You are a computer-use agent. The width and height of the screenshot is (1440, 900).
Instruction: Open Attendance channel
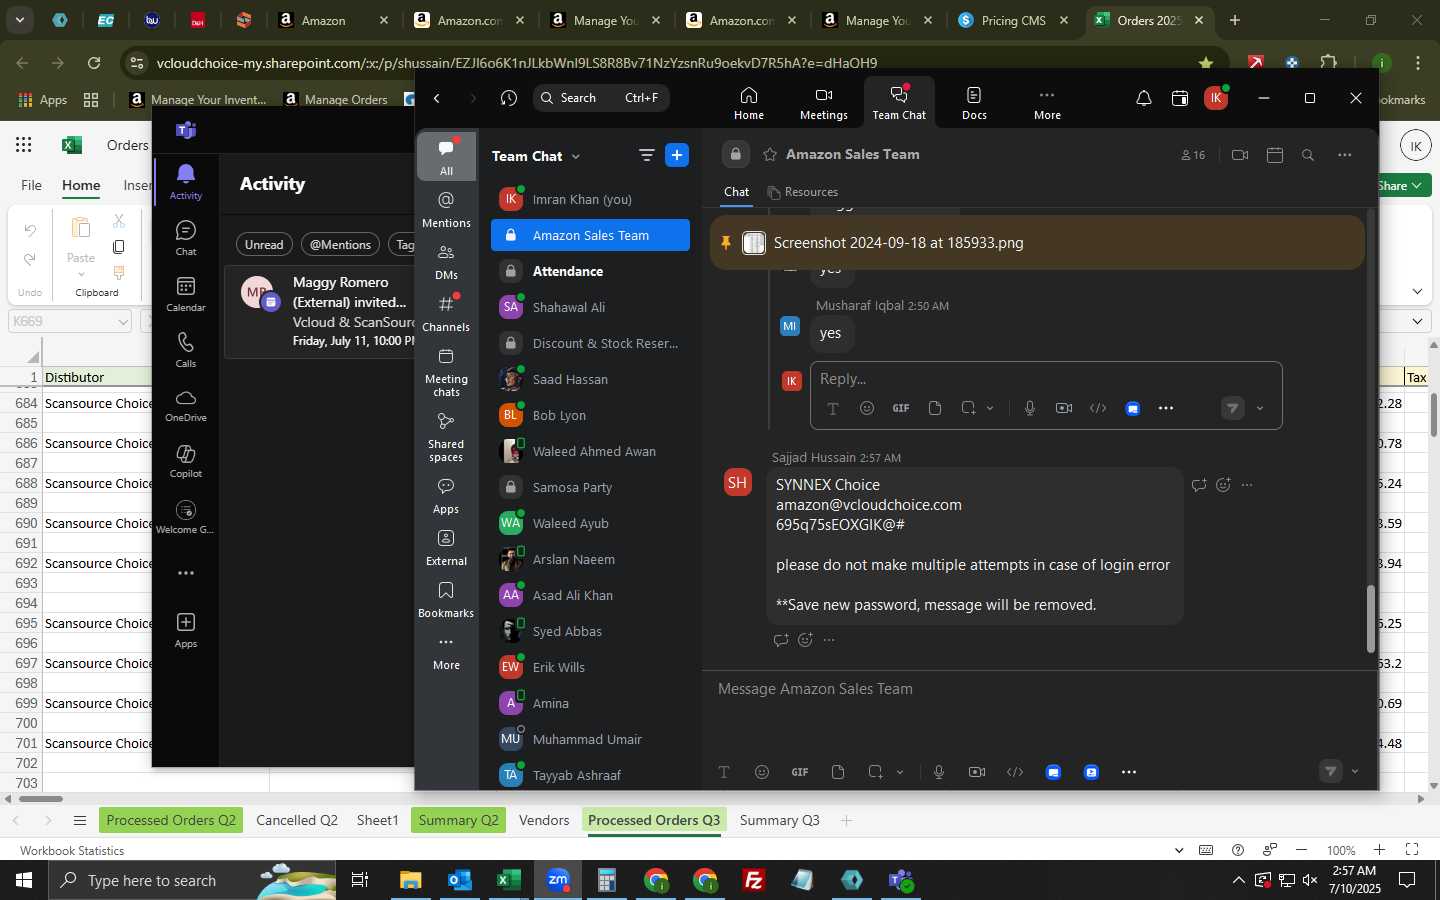[590, 271]
